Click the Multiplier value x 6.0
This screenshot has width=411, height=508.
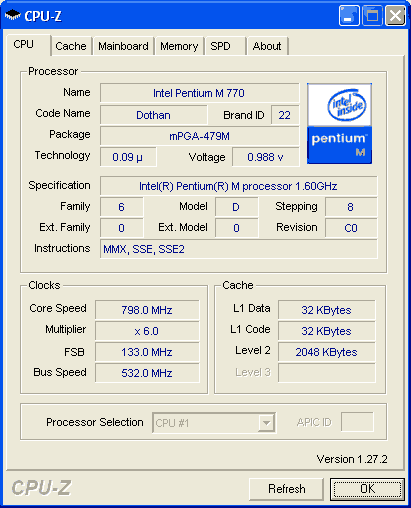[147, 331]
